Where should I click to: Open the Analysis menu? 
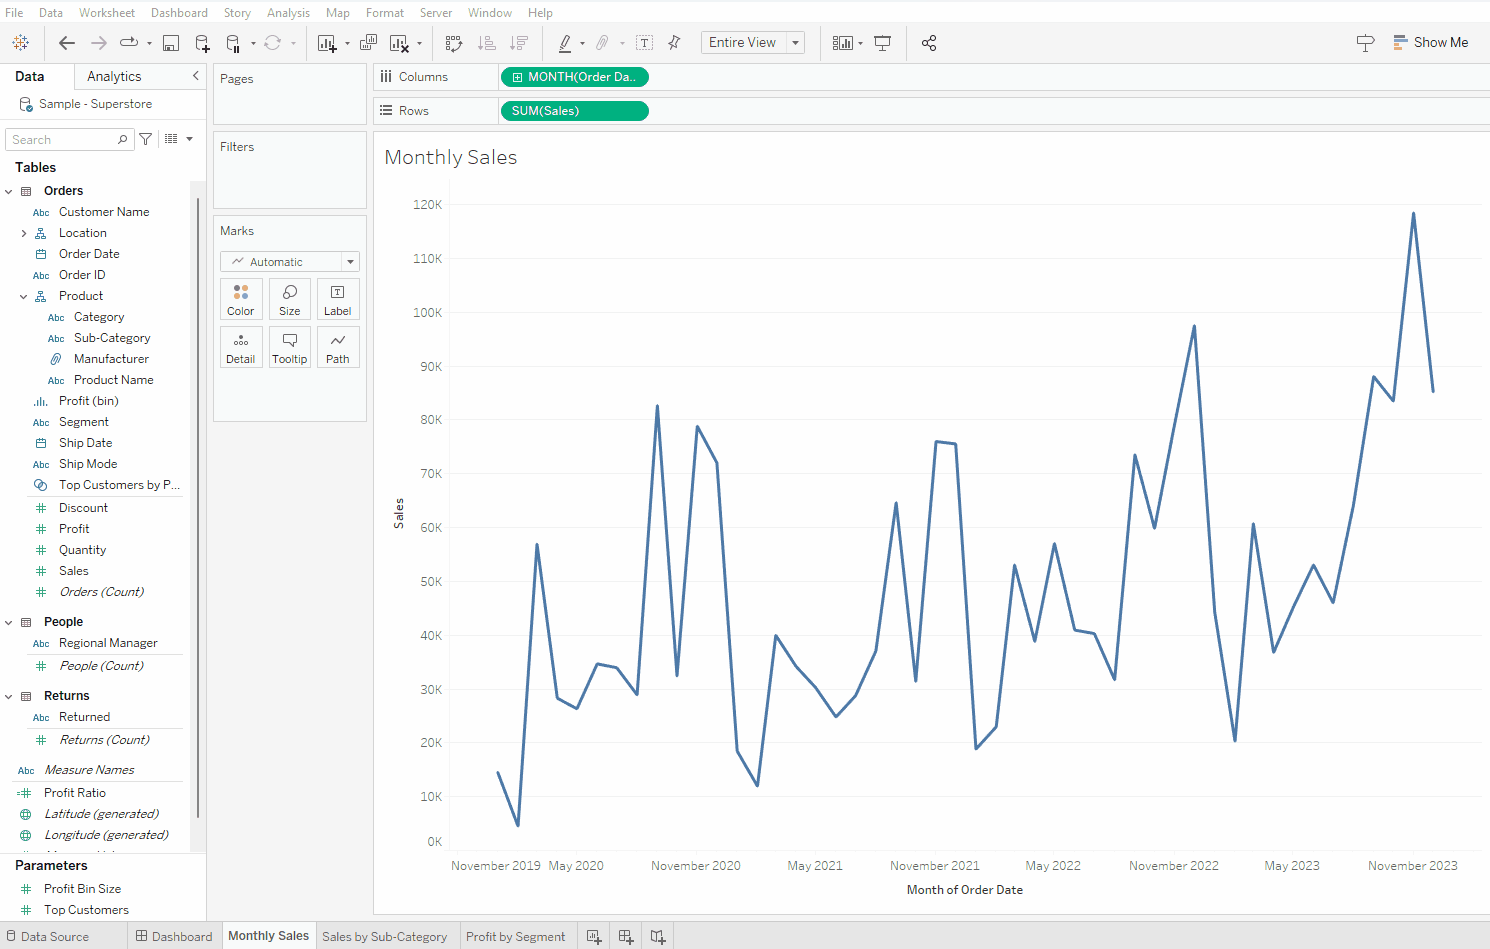click(288, 13)
